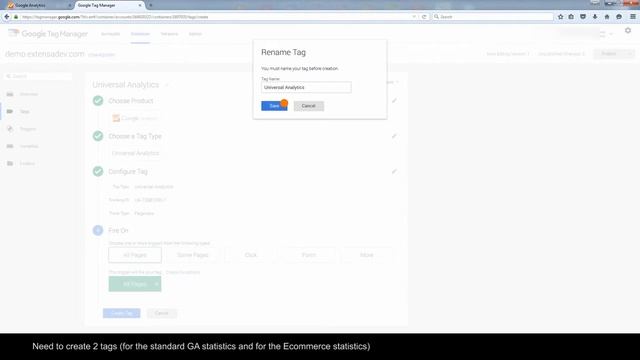Select the Some Pages trigger option
The image size is (640, 360).
193,255
